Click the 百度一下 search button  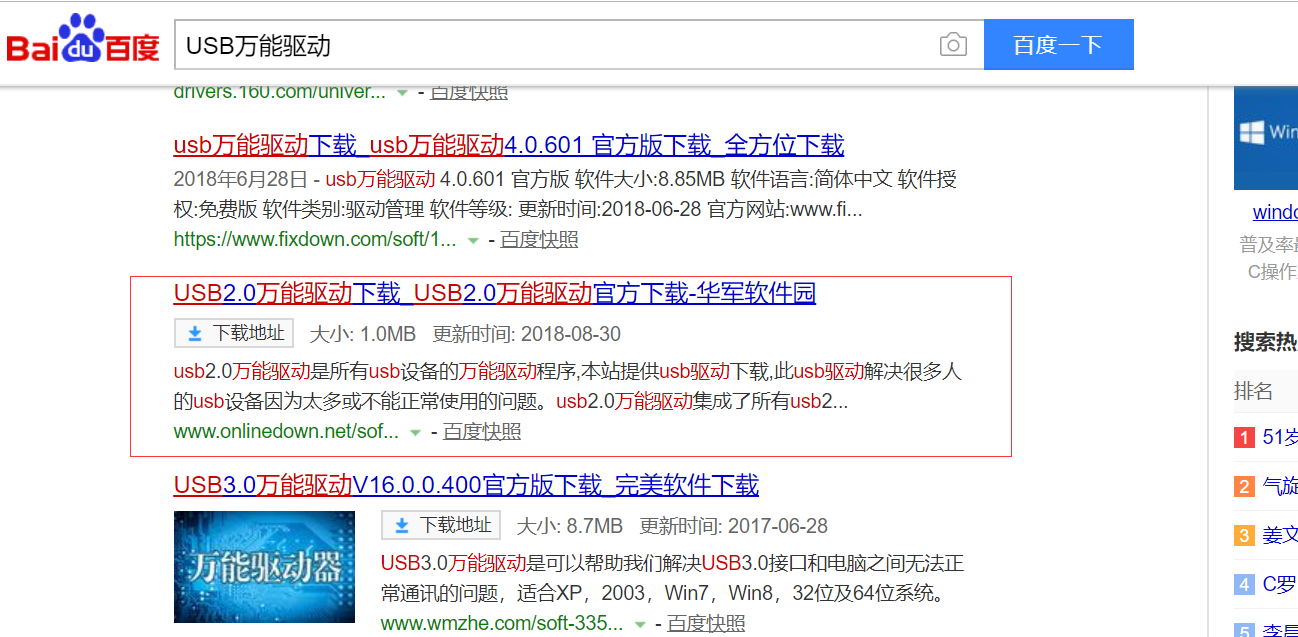(1059, 44)
